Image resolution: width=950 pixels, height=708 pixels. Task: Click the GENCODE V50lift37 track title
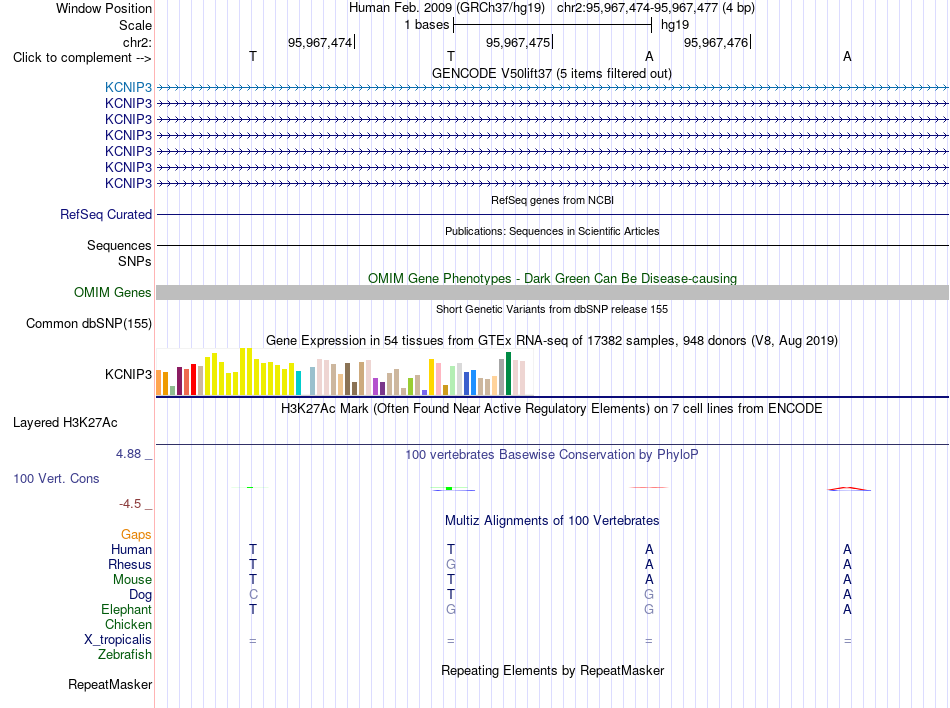coord(551,73)
